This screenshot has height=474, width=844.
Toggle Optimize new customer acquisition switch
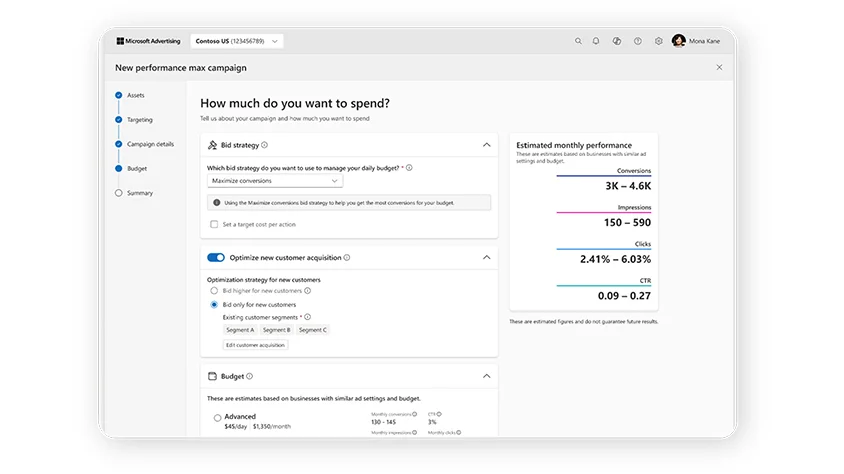click(x=216, y=257)
